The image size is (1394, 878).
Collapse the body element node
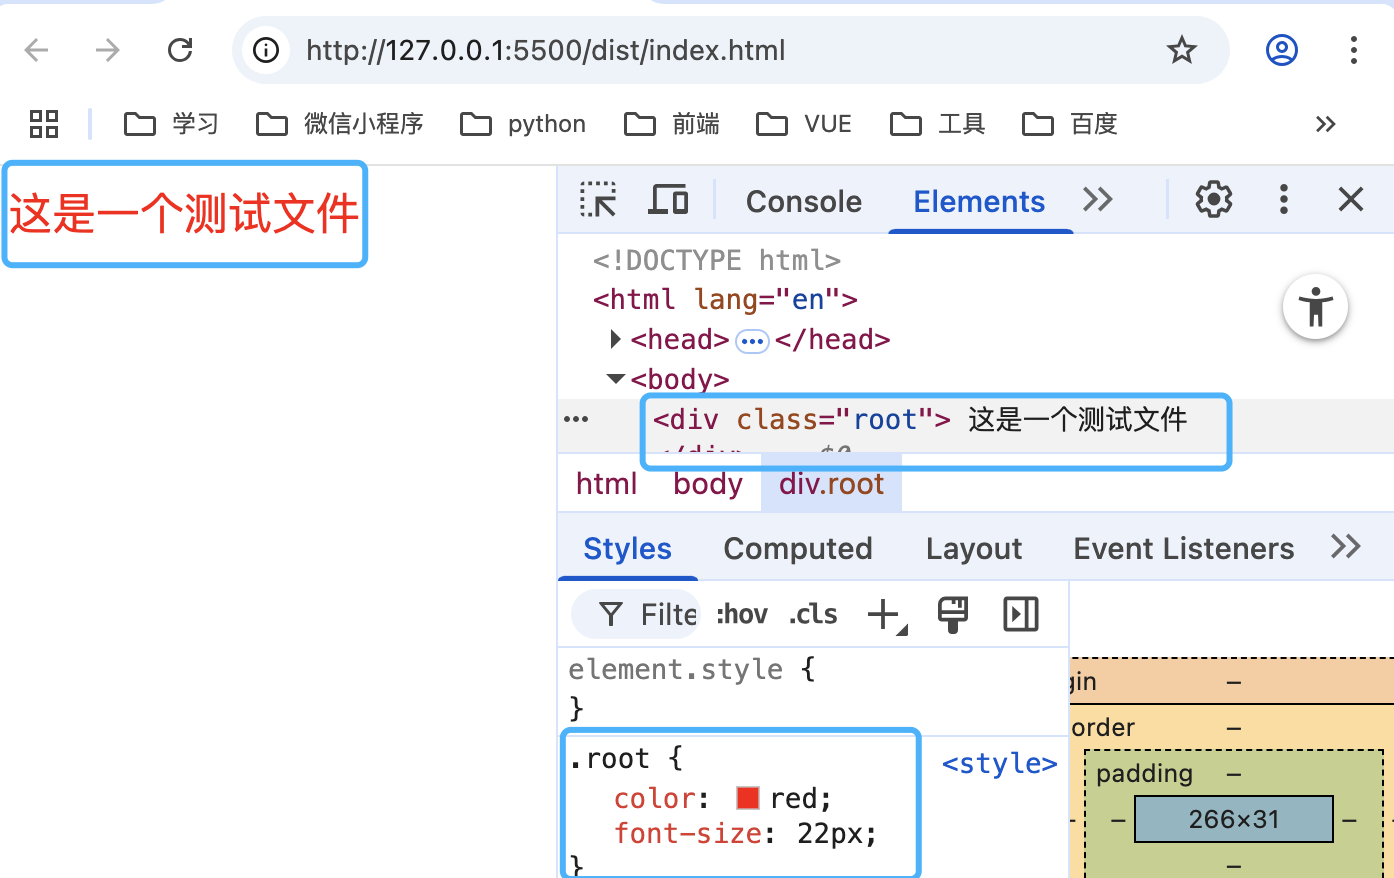(x=615, y=379)
